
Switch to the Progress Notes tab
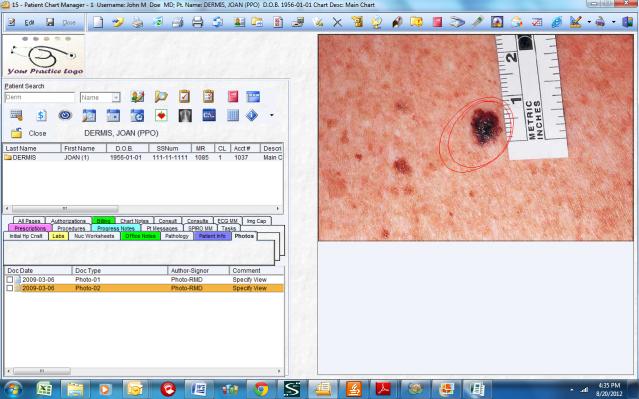click(116, 228)
